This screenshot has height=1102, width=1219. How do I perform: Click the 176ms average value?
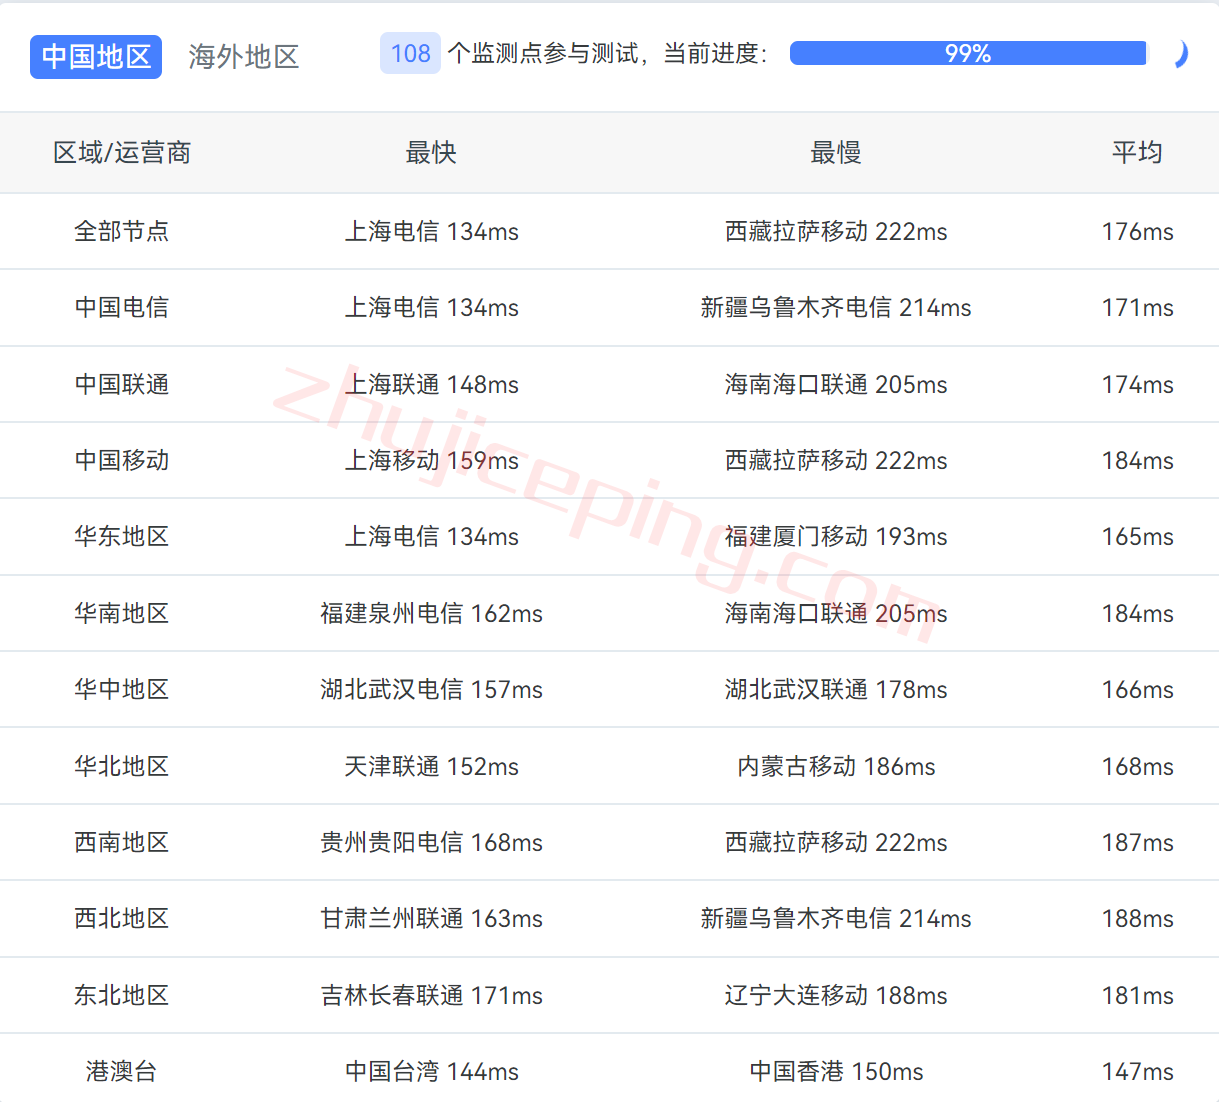click(x=1138, y=232)
